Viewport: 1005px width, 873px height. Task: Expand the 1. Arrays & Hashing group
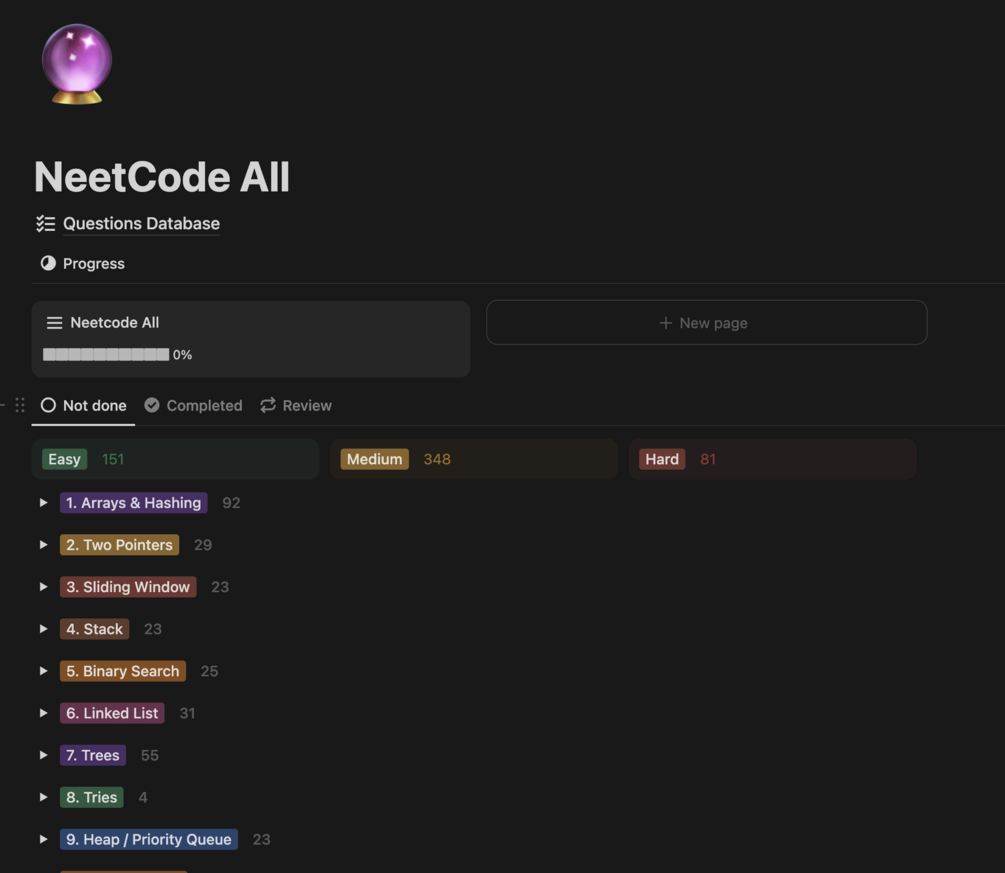[x=43, y=503]
